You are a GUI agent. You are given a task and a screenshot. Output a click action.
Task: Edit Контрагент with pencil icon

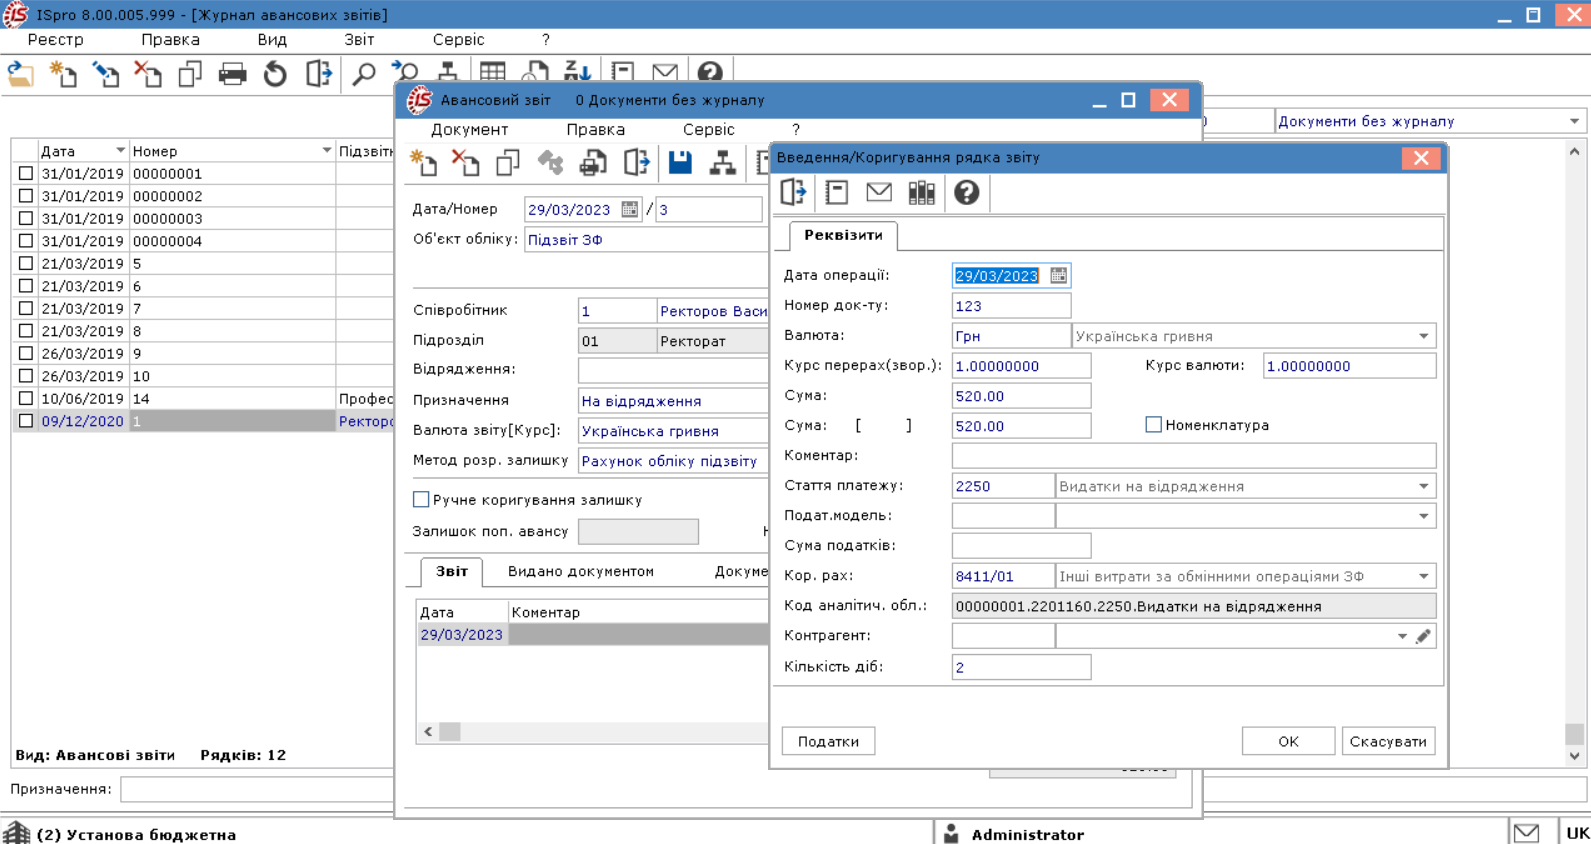[x=1424, y=636]
